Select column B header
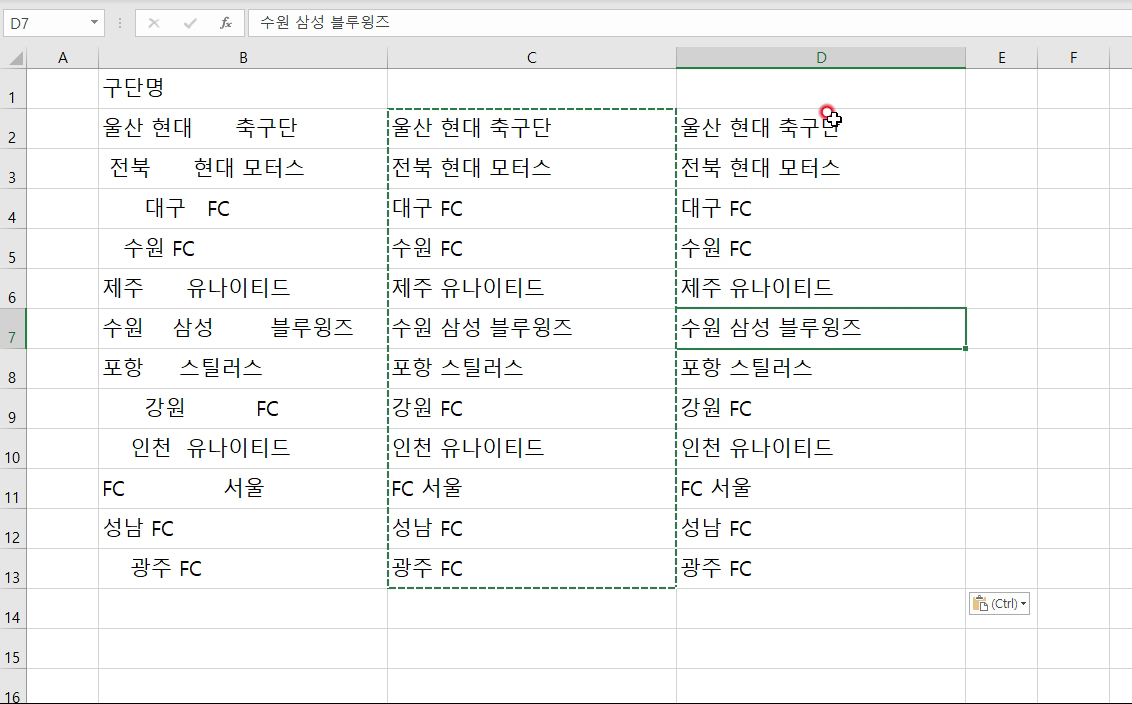 (243, 58)
